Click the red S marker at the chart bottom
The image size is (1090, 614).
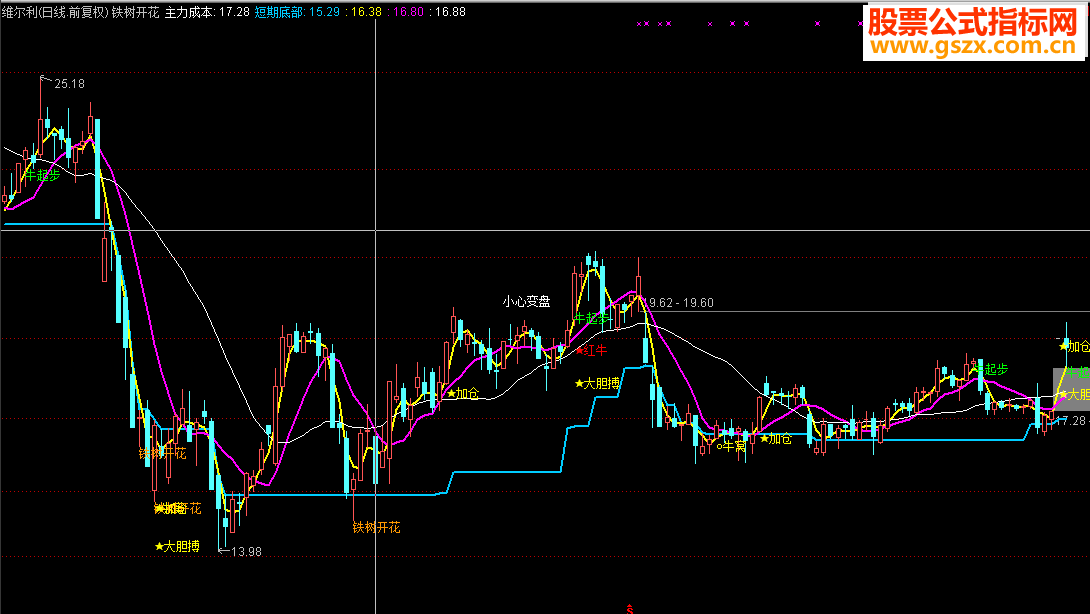pyautogui.click(x=630, y=609)
